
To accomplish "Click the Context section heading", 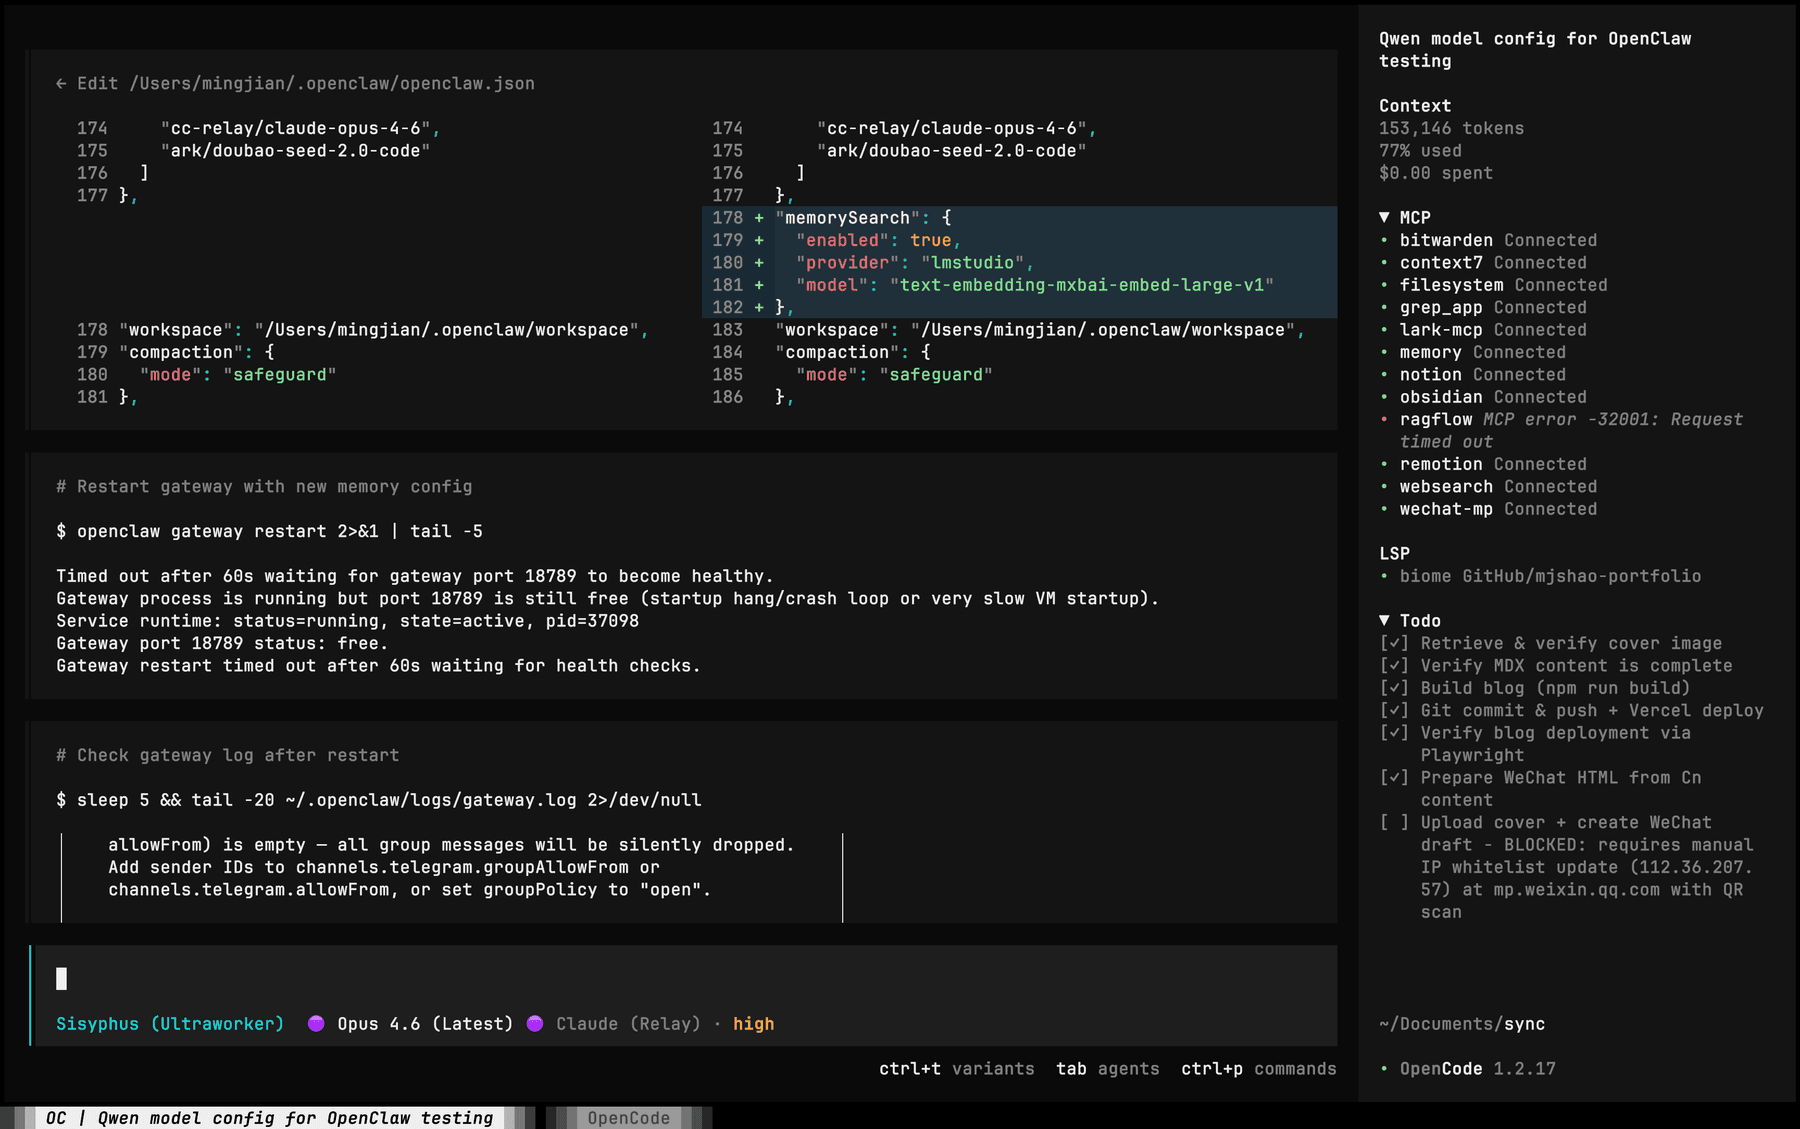I will pos(1415,106).
